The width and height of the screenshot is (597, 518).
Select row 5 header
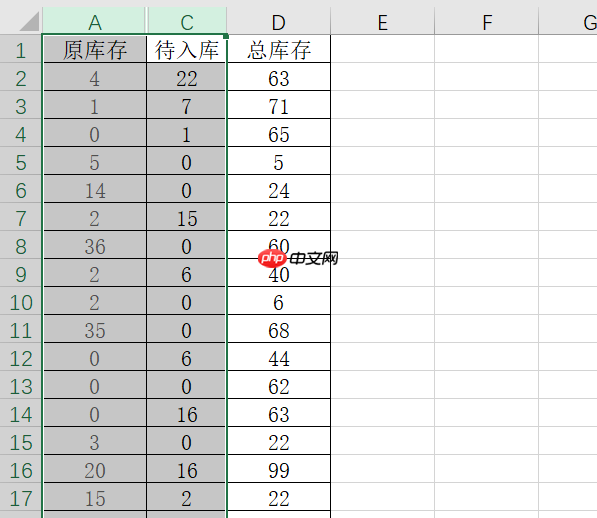coord(21,161)
